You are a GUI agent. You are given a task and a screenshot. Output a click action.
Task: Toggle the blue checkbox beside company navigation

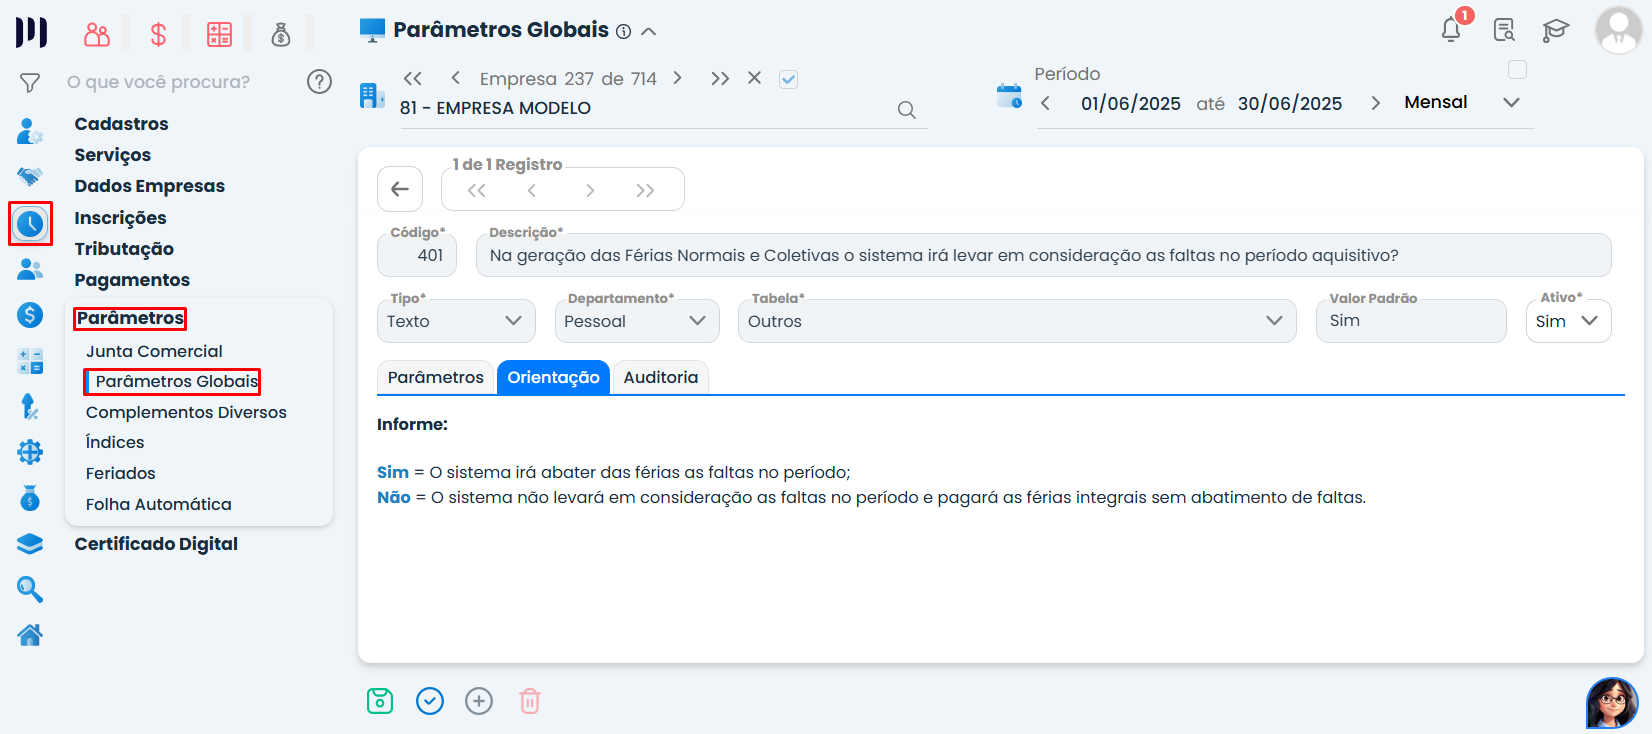pyautogui.click(x=788, y=79)
